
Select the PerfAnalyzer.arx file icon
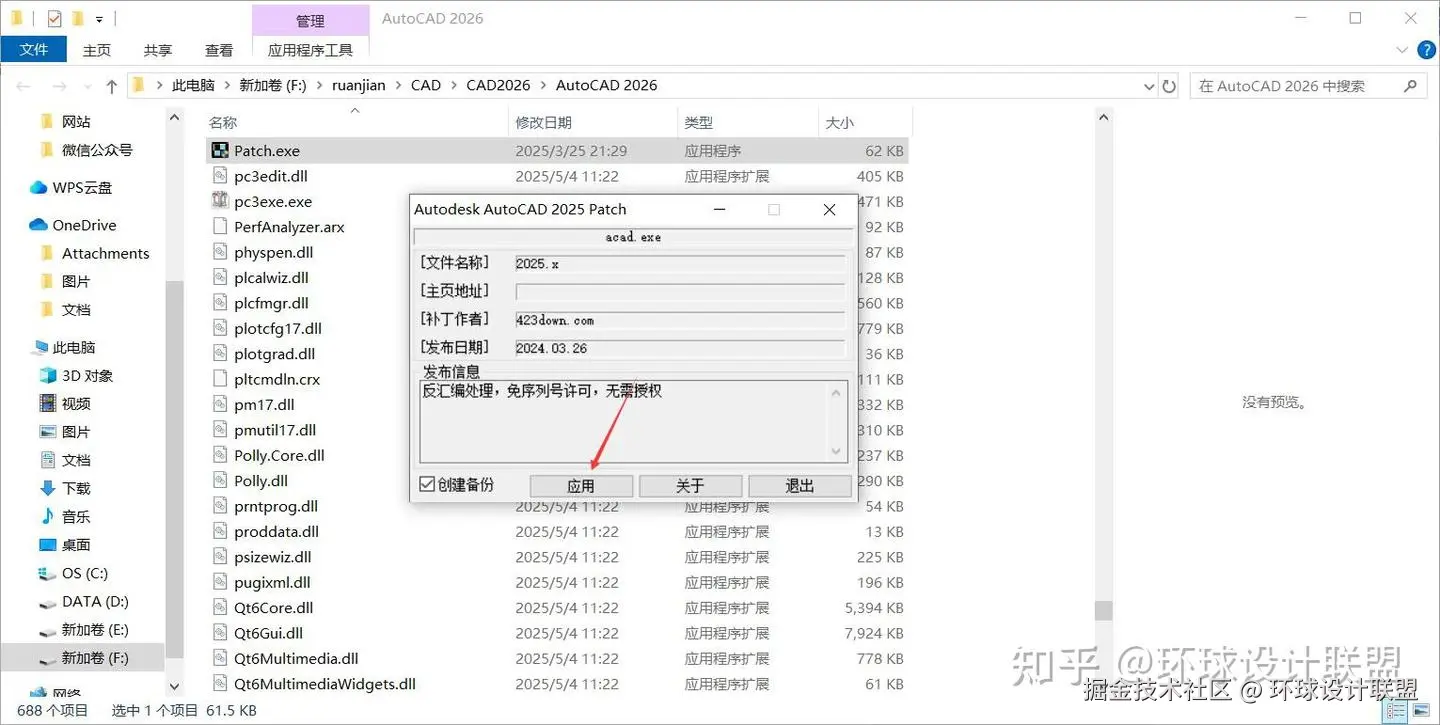(x=220, y=227)
